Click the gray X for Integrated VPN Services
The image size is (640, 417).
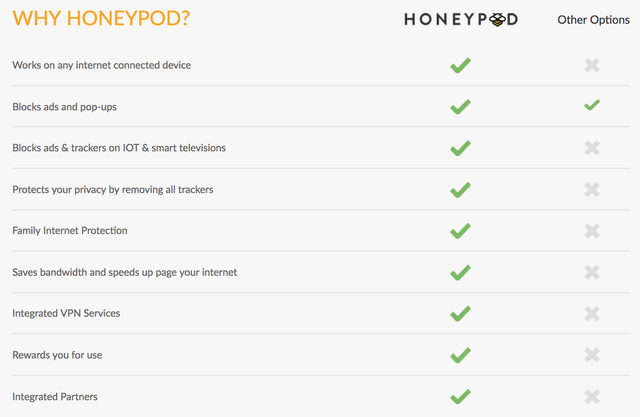[592, 313]
